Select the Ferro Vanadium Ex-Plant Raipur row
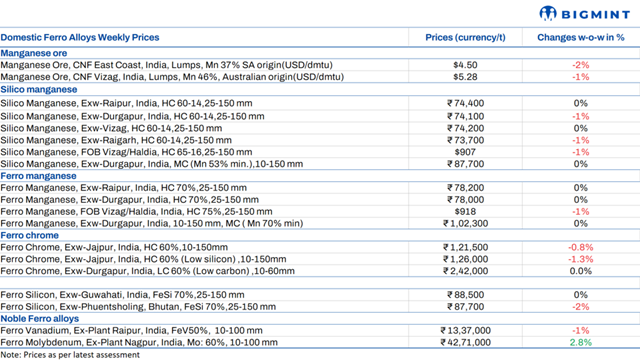 (320, 331)
